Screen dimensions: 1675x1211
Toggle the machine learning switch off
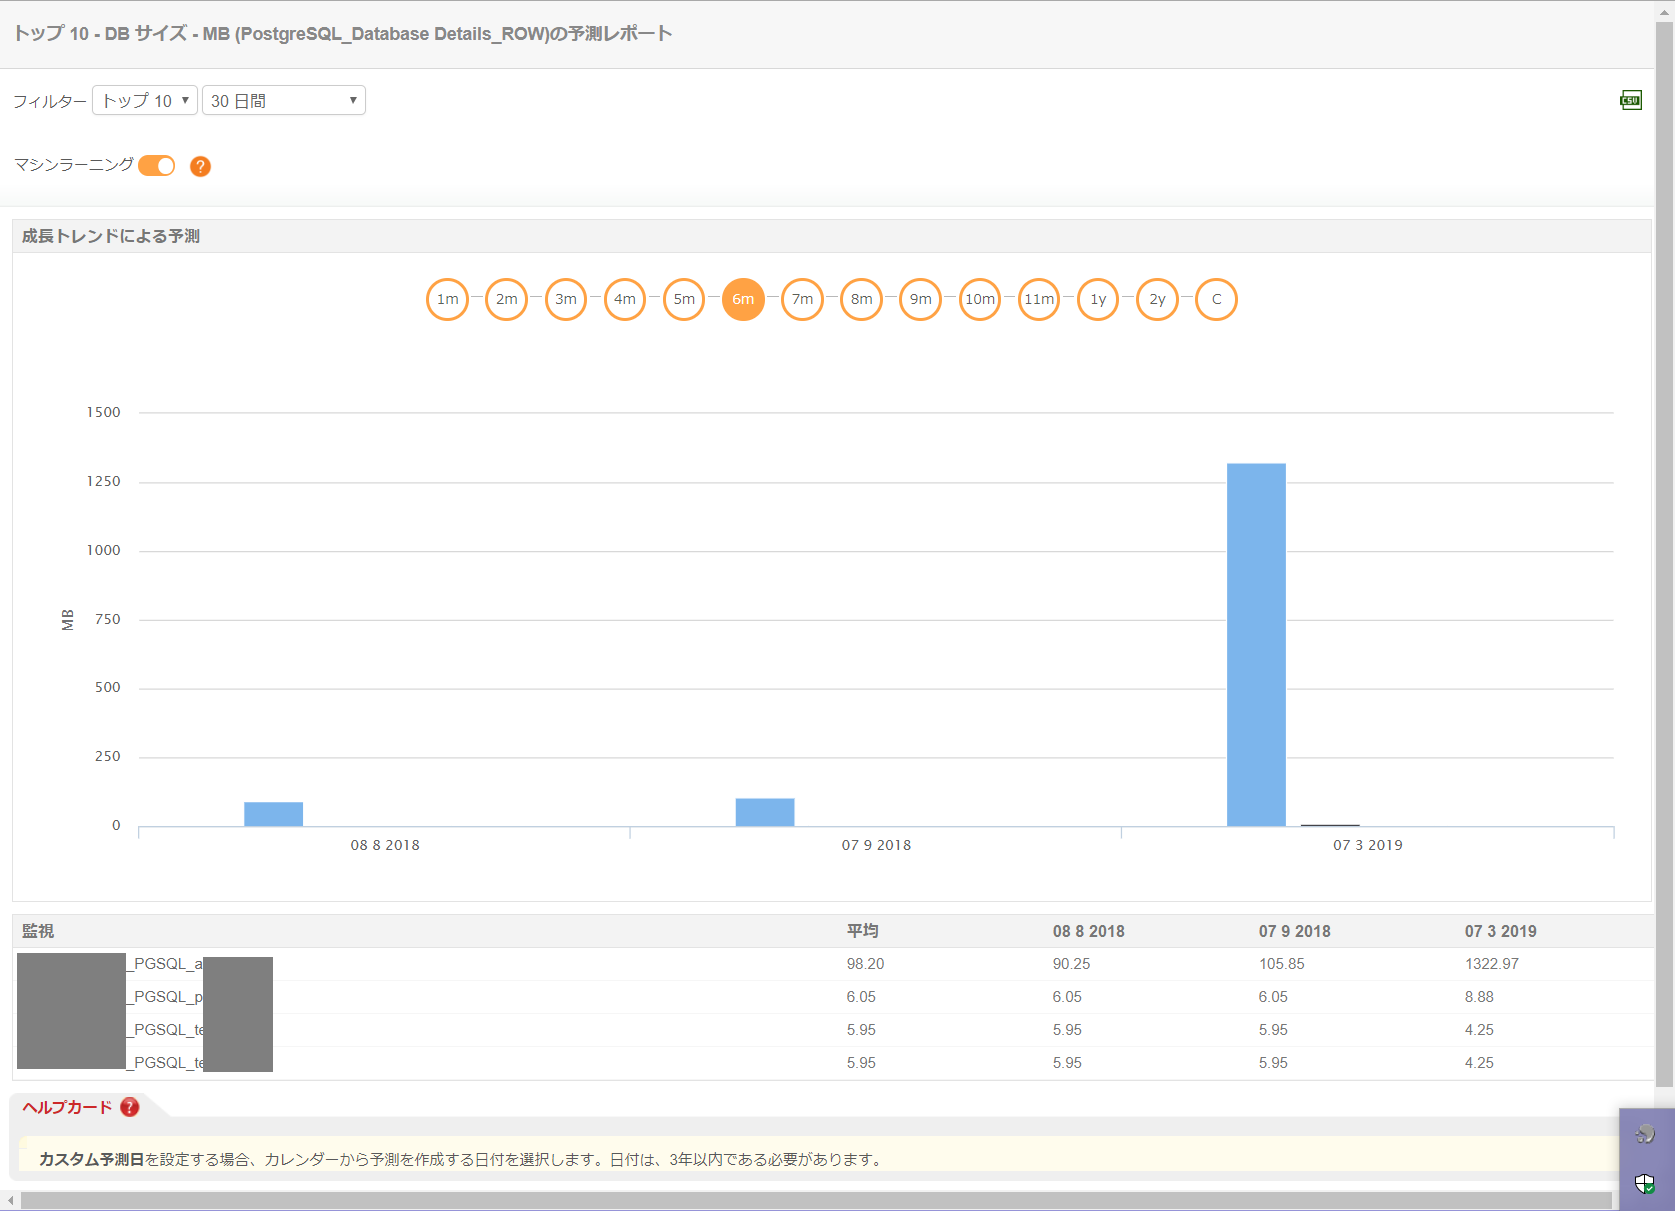coord(157,166)
